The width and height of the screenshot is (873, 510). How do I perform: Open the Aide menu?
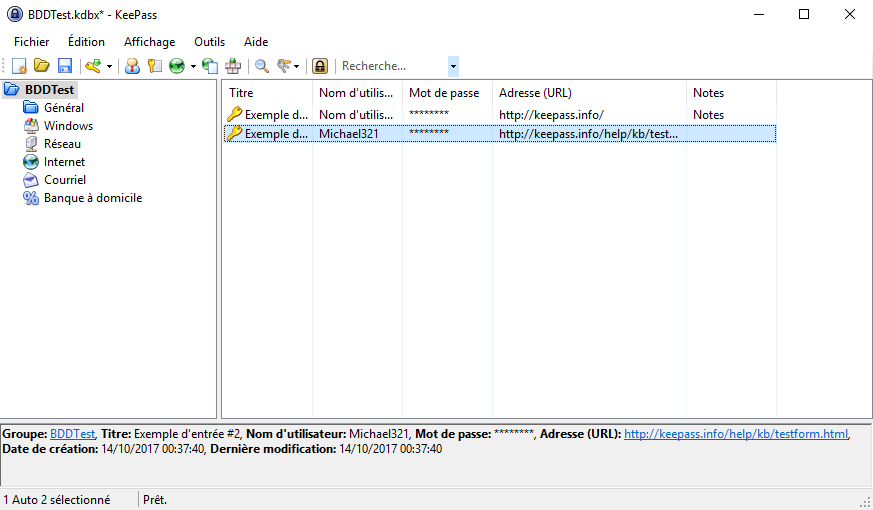256,42
